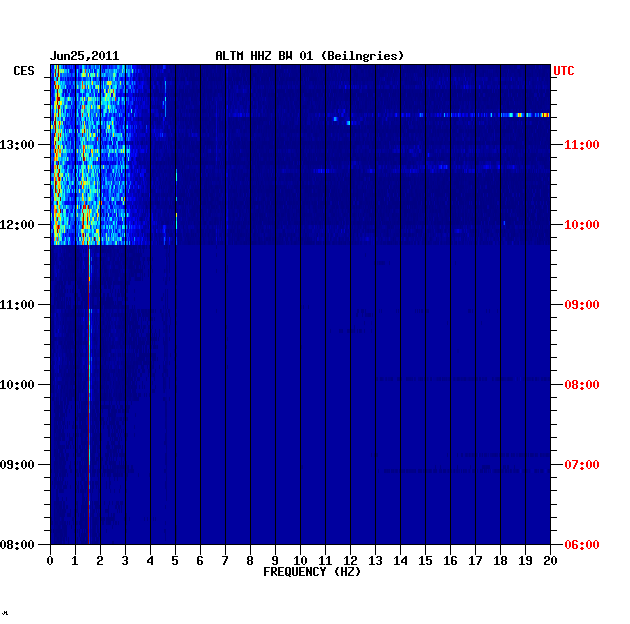Click frequency axis tick label 0

(x=50, y=561)
